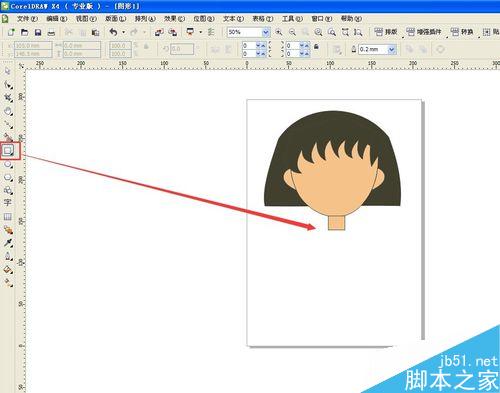Click the Paste clipboard icon

coord(95,32)
